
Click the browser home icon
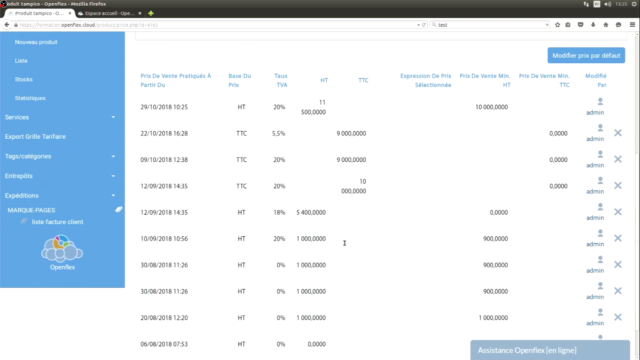pyautogui.click(x=606, y=25)
